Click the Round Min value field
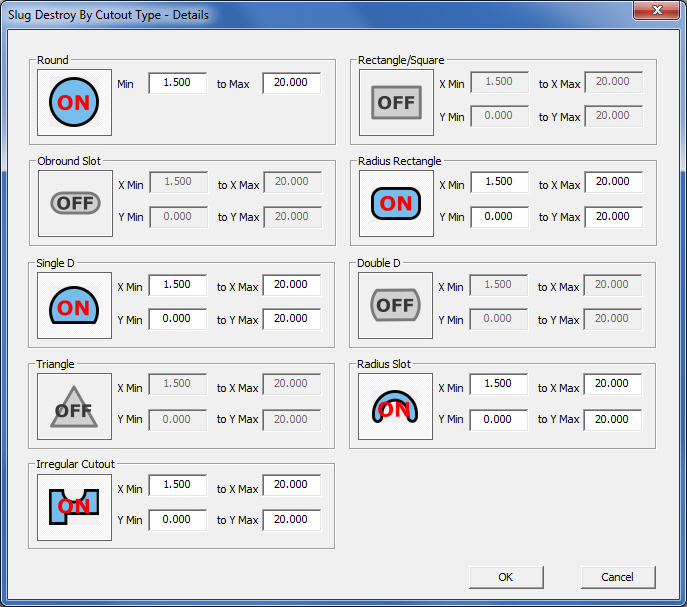Screen dimensions: 687x607 [x=178, y=83]
